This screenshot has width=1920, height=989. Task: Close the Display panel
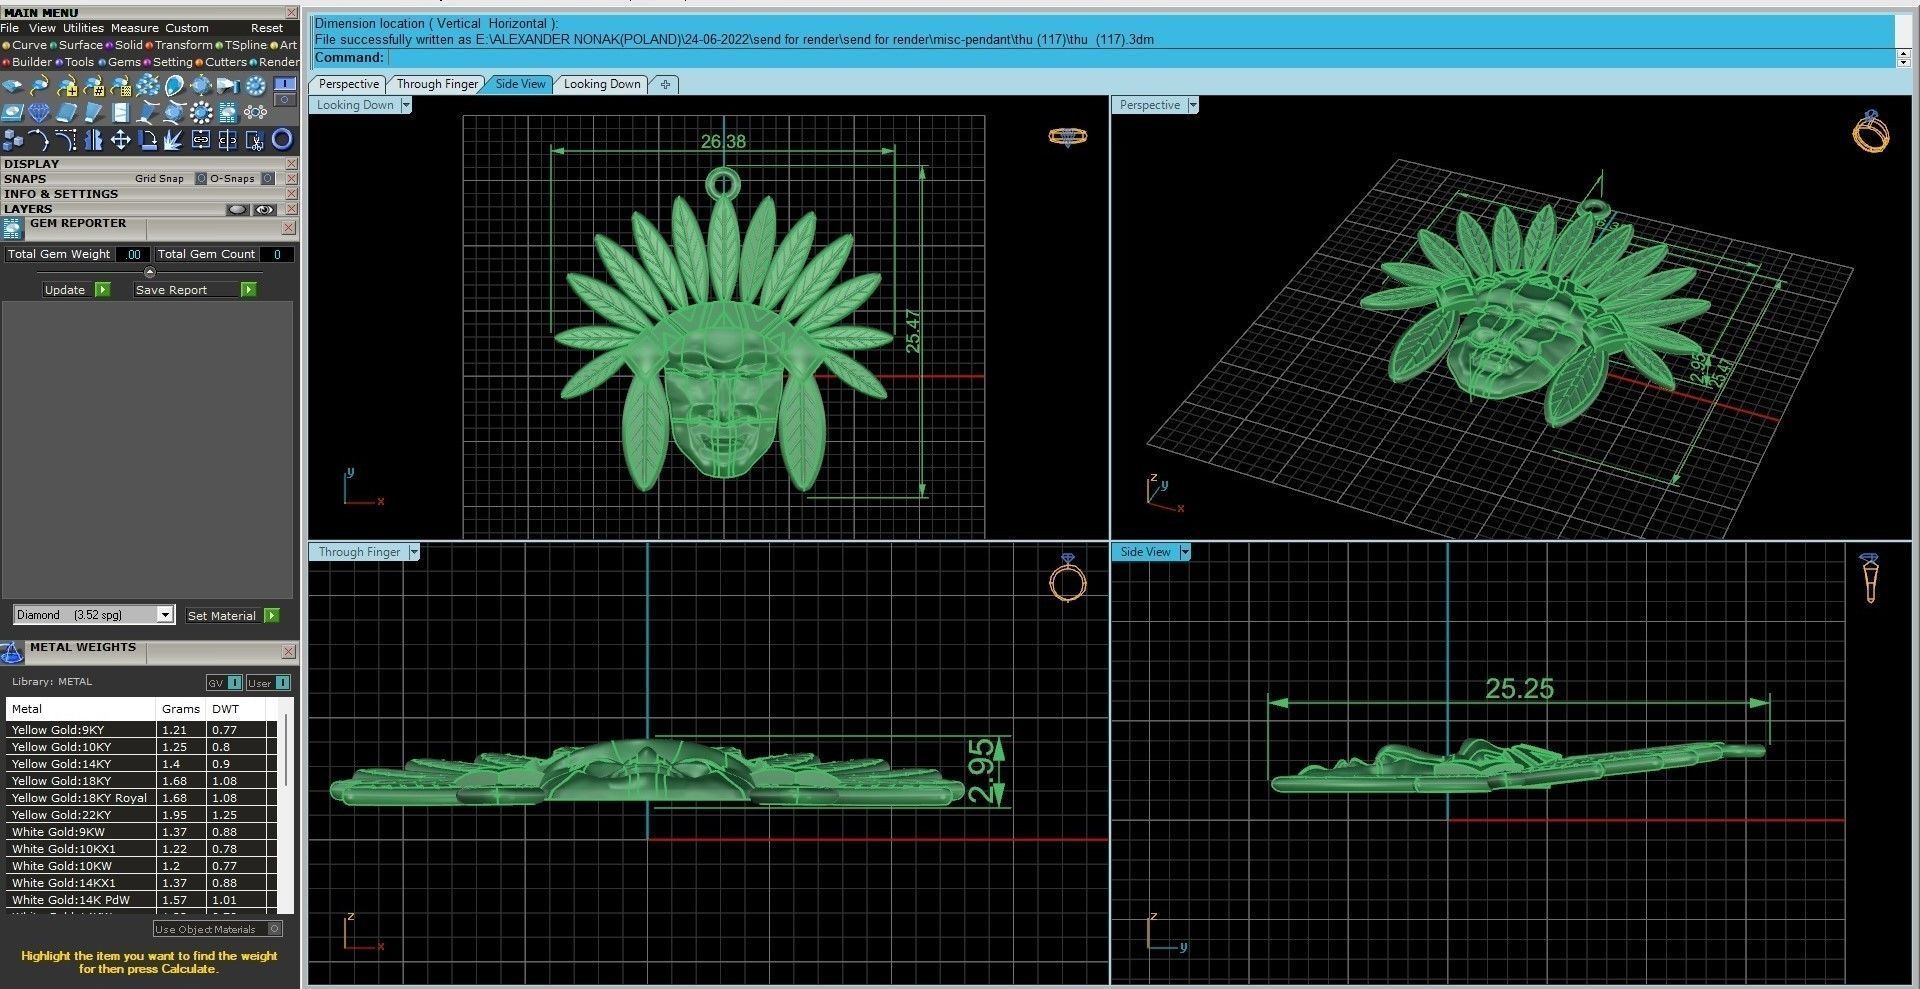pyautogui.click(x=291, y=164)
